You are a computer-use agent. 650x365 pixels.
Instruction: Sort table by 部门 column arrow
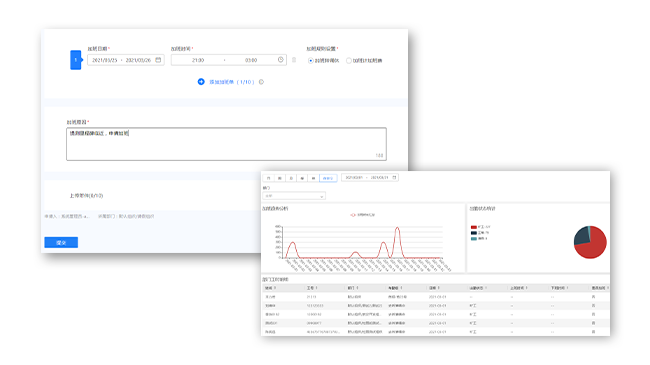point(357,288)
